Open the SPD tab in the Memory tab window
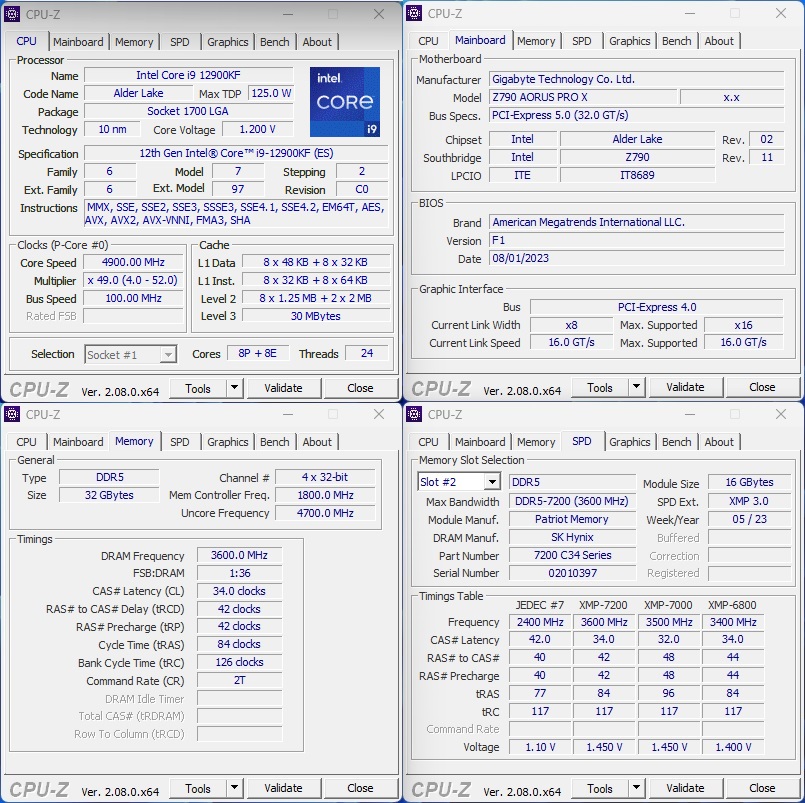The height and width of the screenshot is (803, 805). point(180,442)
